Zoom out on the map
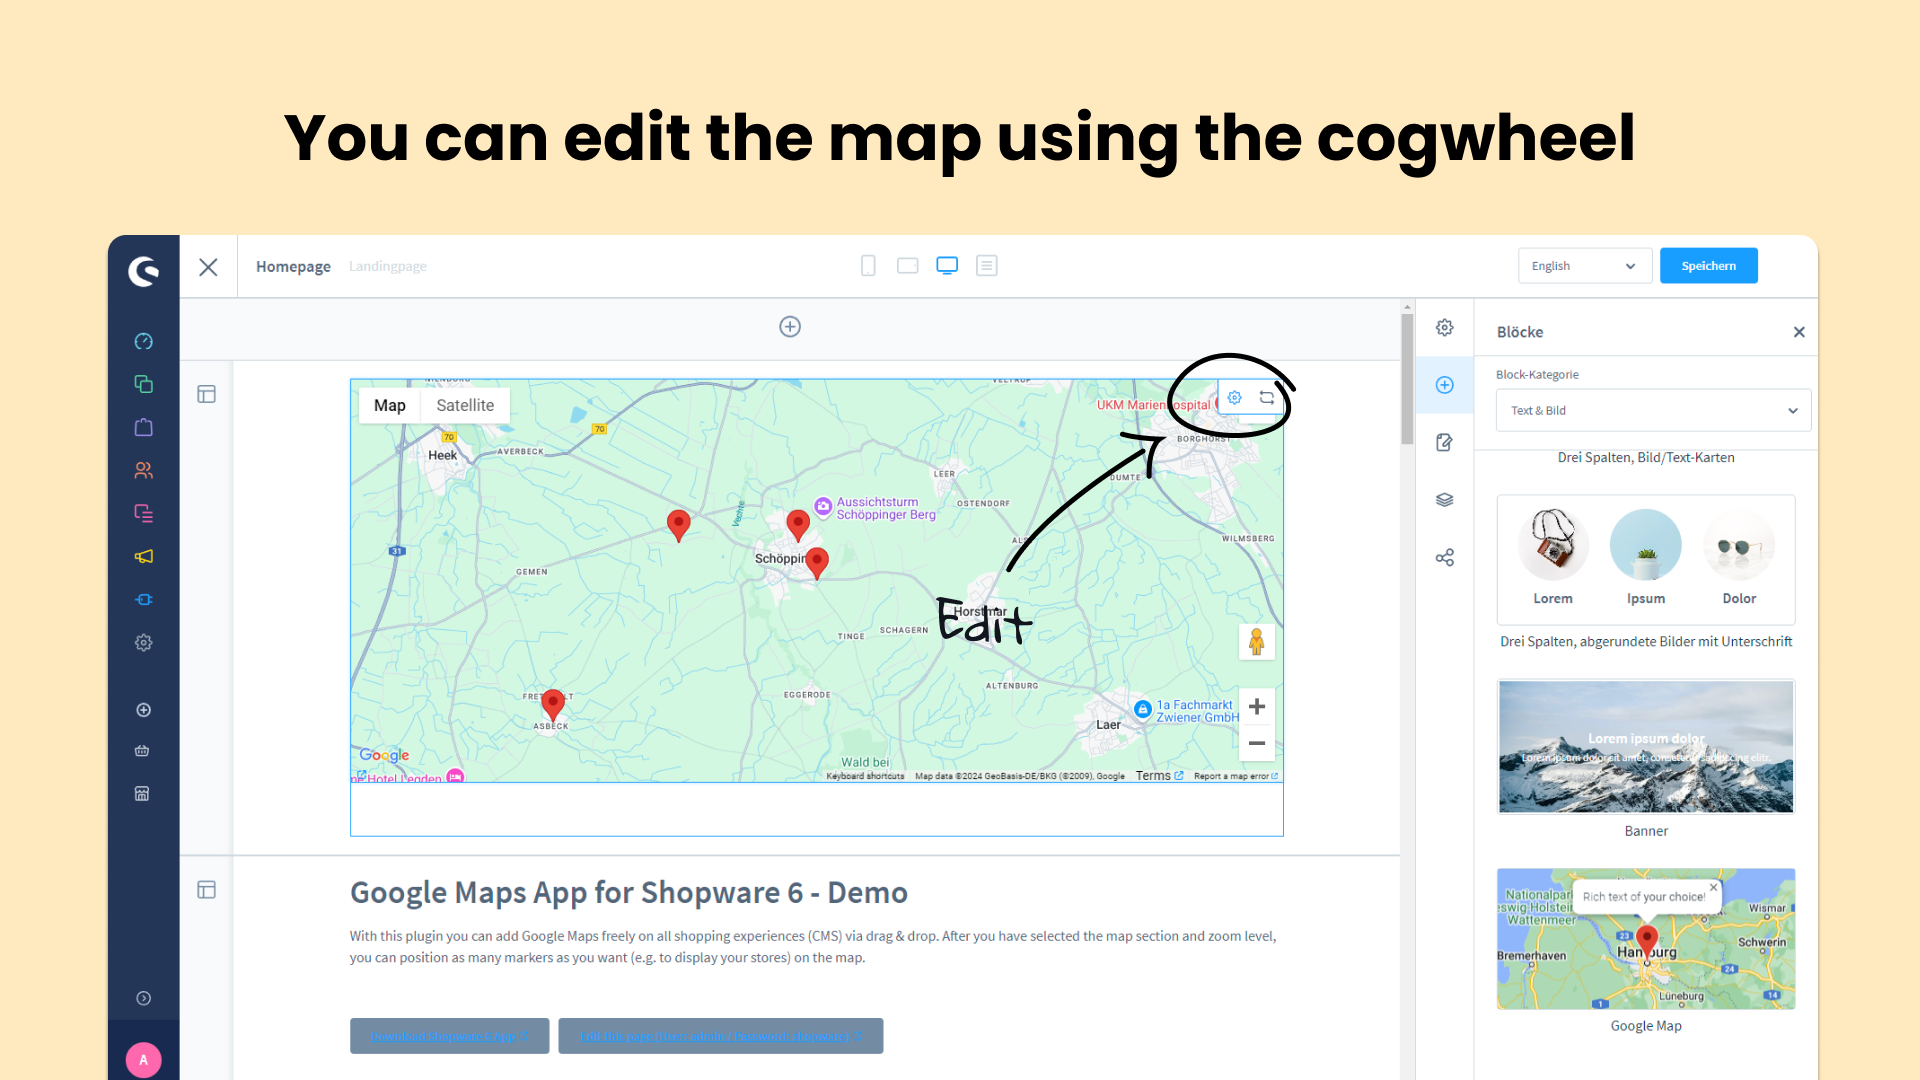Image resolution: width=1920 pixels, height=1080 pixels. 1257,743
